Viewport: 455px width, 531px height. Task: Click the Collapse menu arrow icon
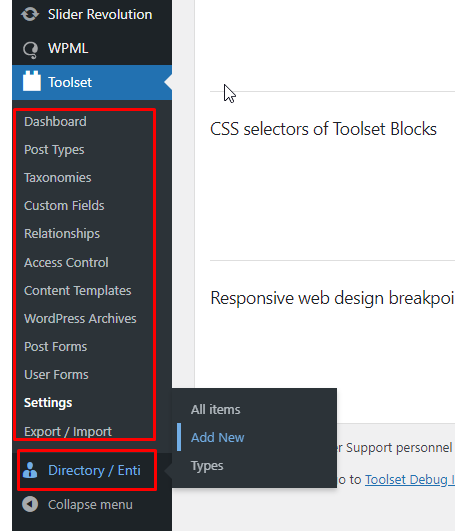[30, 504]
